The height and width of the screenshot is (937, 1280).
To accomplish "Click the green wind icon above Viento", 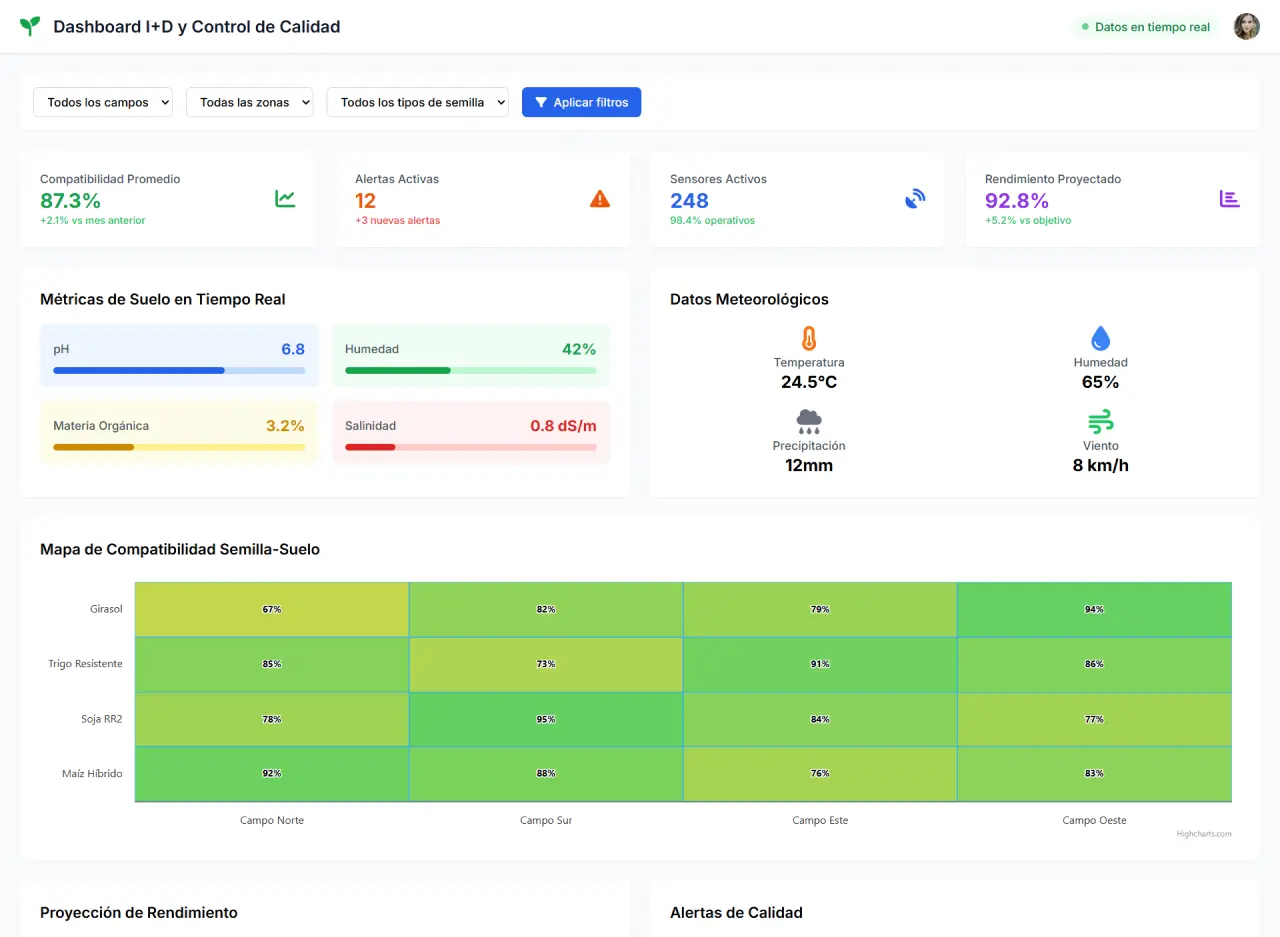I will pos(1101,421).
